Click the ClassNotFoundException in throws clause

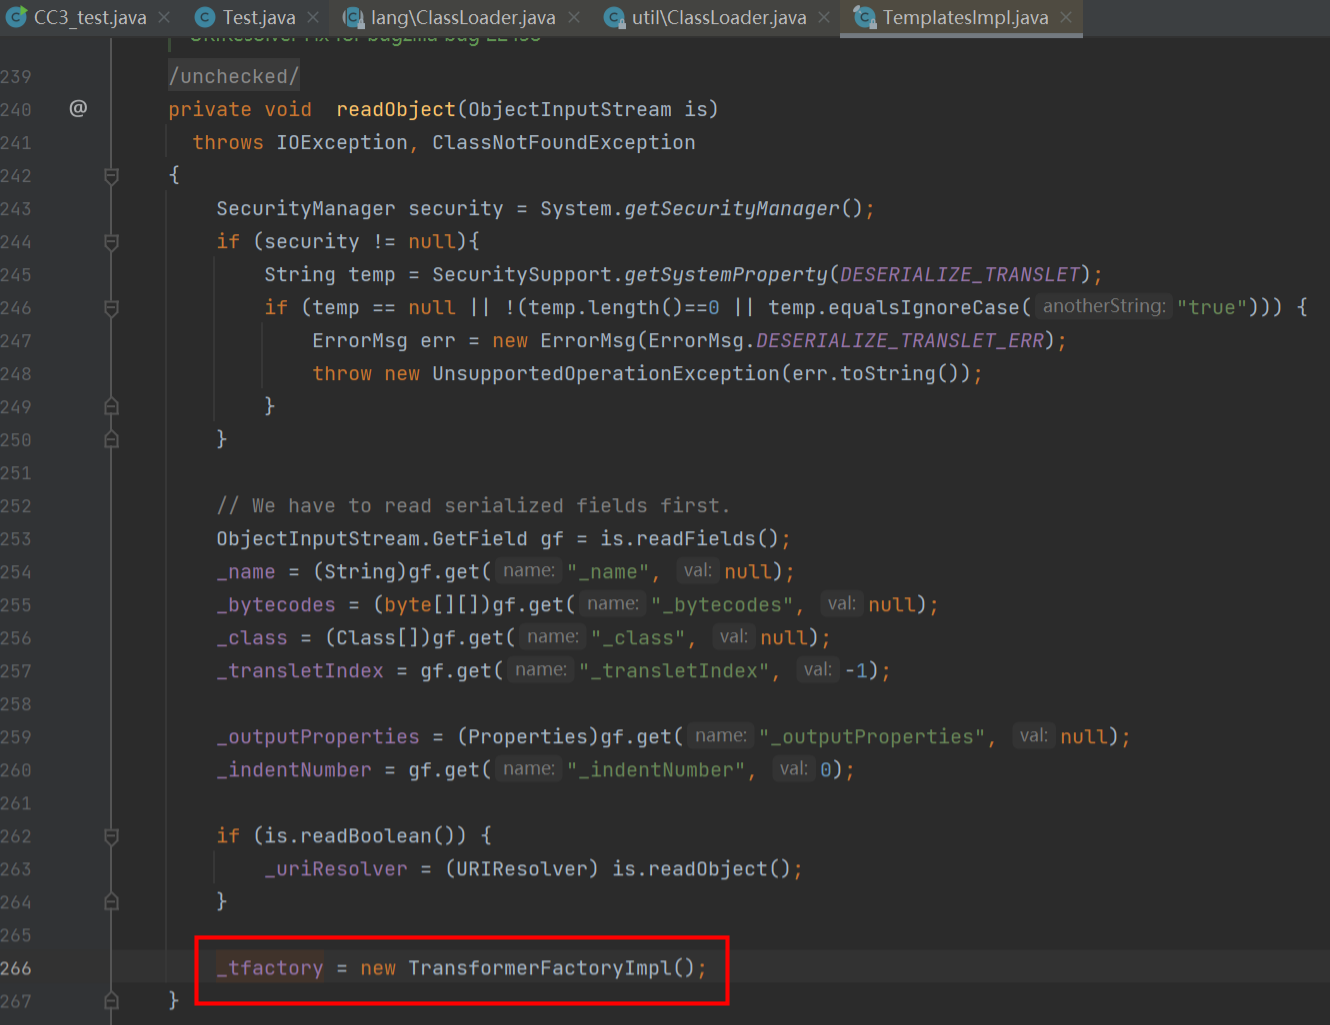[564, 142]
